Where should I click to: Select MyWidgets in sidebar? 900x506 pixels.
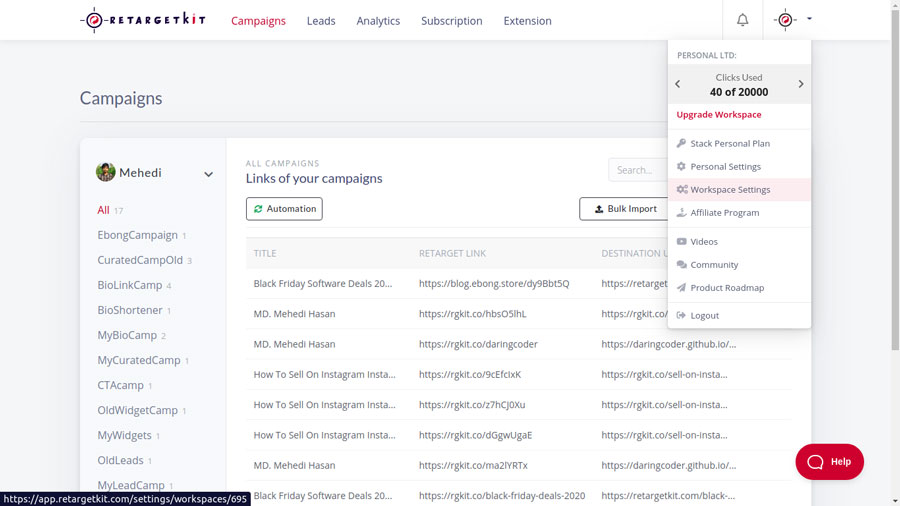coord(125,435)
